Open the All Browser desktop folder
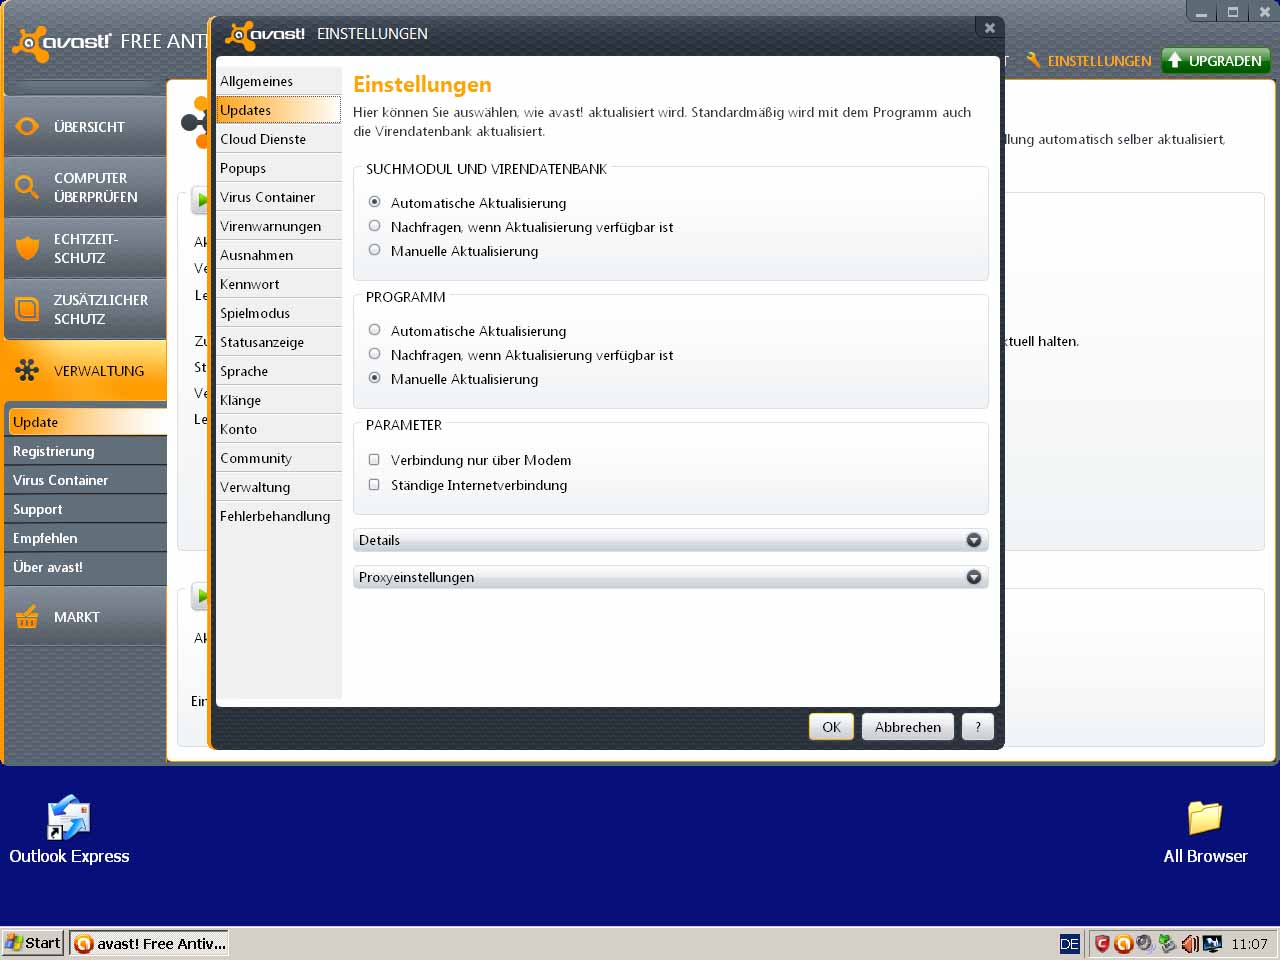The height and width of the screenshot is (960, 1280). (x=1205, y=830)
